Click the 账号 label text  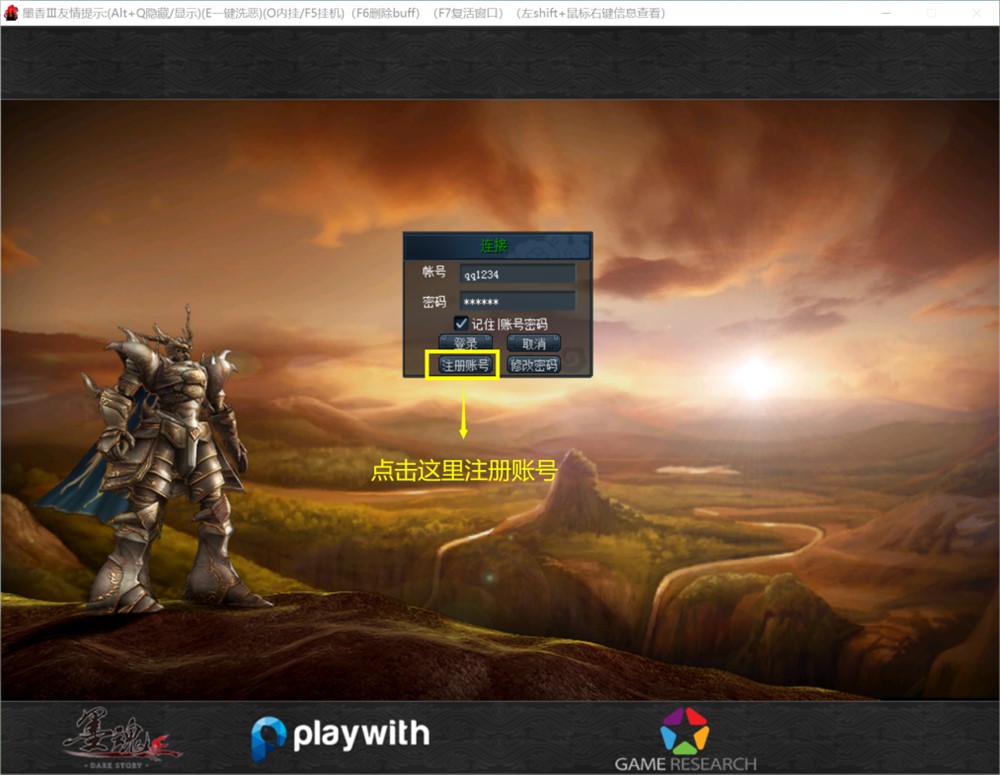click(434, 273)
